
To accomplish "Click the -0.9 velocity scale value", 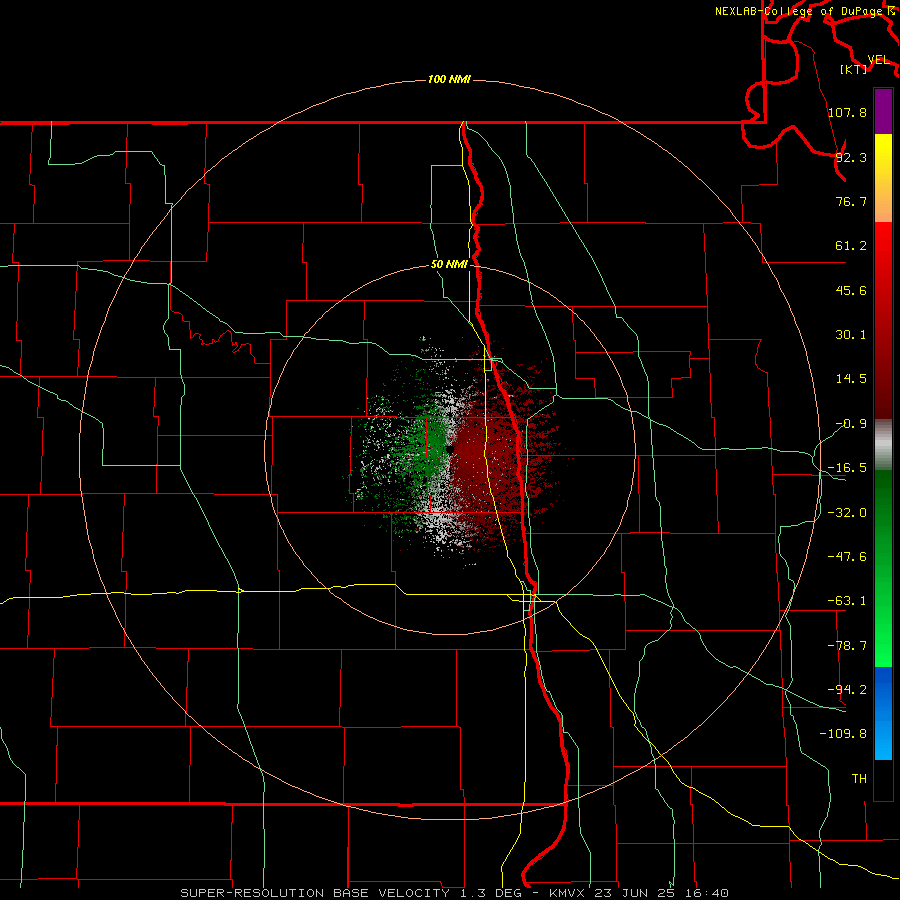I will pos(851,424).
